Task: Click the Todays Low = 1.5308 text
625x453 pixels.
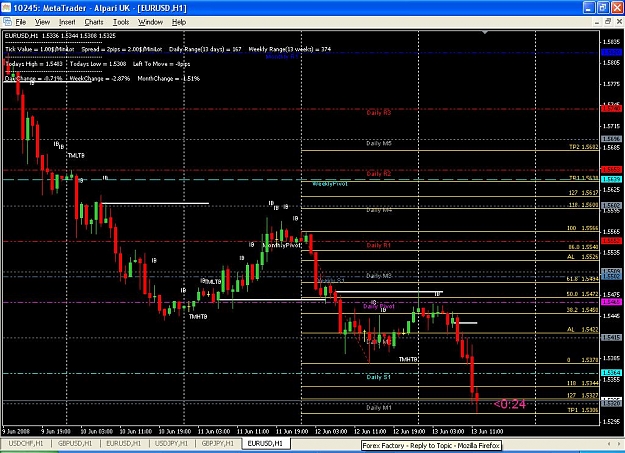Action: [x=98, y=64]
